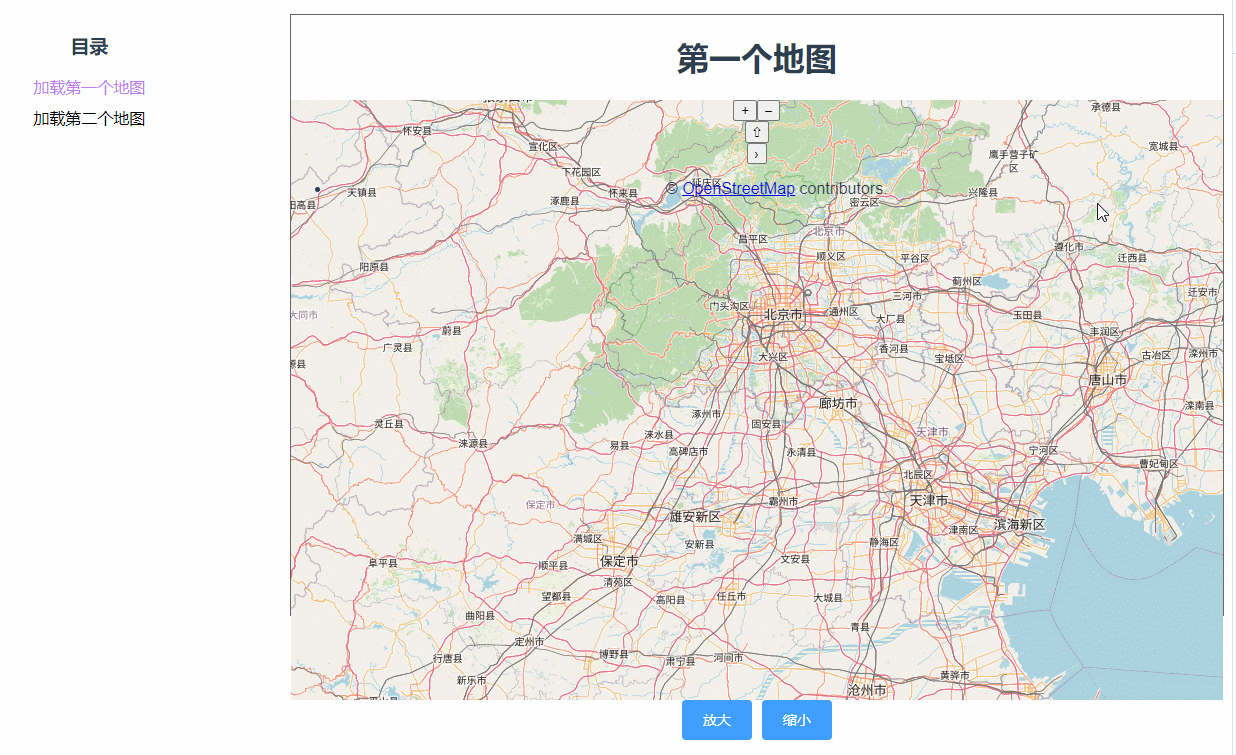This screenshot has width=1236, height=755.
Task: Click the 阜平县 label on the map
Action: [x=384, y=563]
